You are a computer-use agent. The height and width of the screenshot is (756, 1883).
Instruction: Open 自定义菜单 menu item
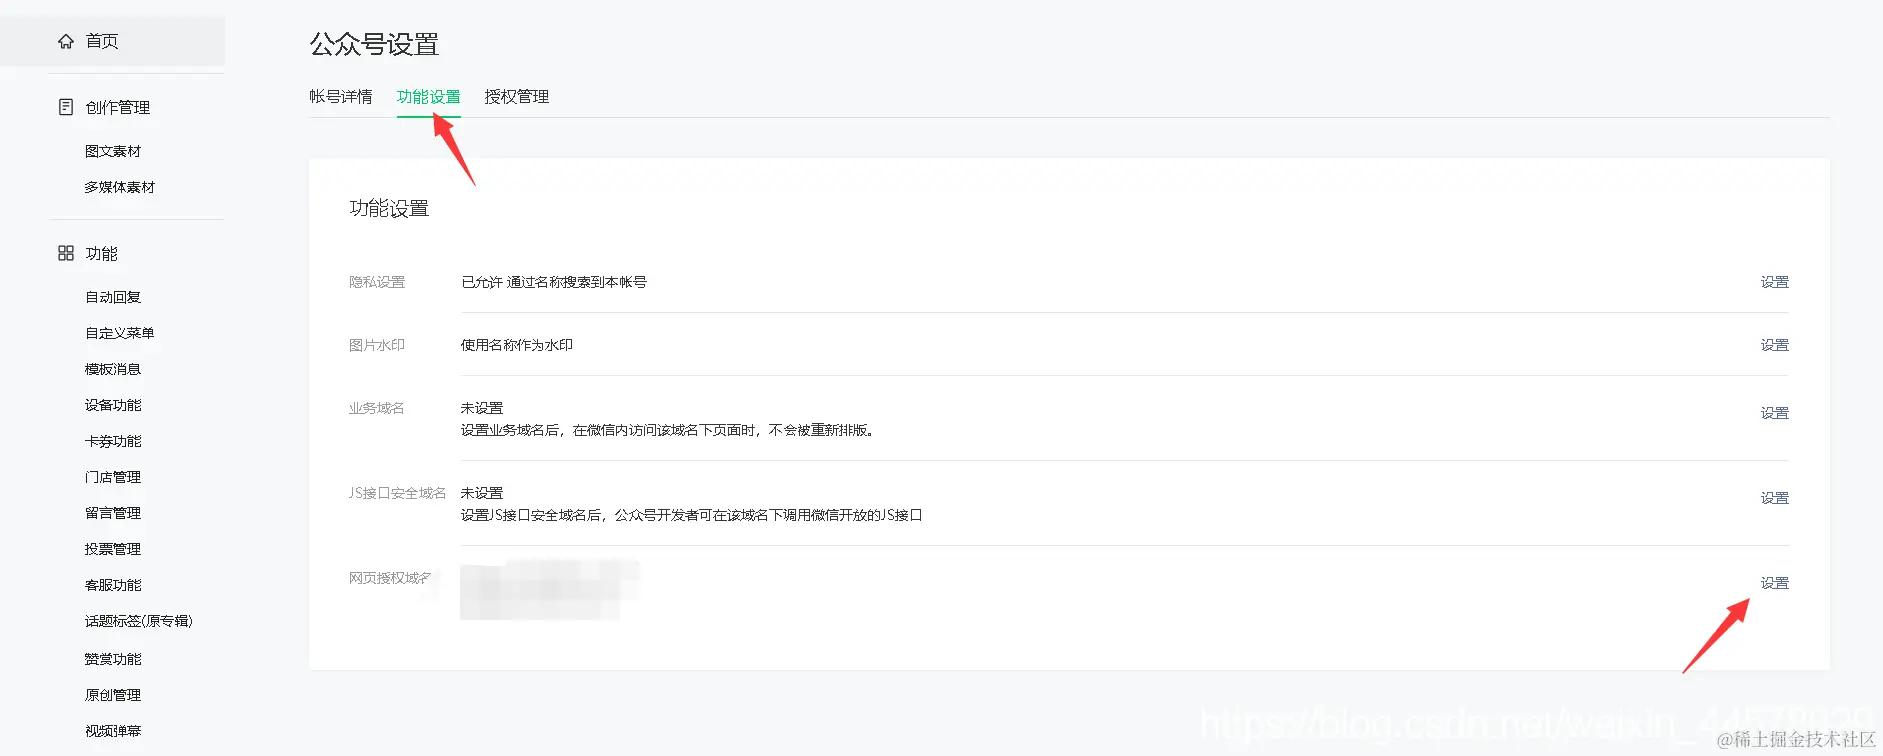[120, 333]
